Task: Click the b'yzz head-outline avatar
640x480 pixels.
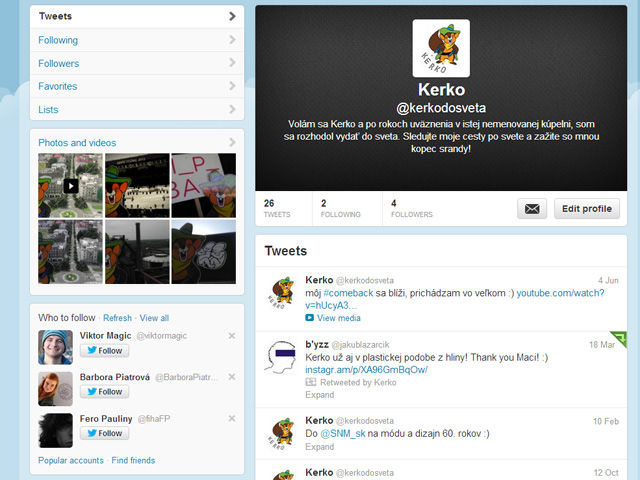Action: click(x=280, y=357)
